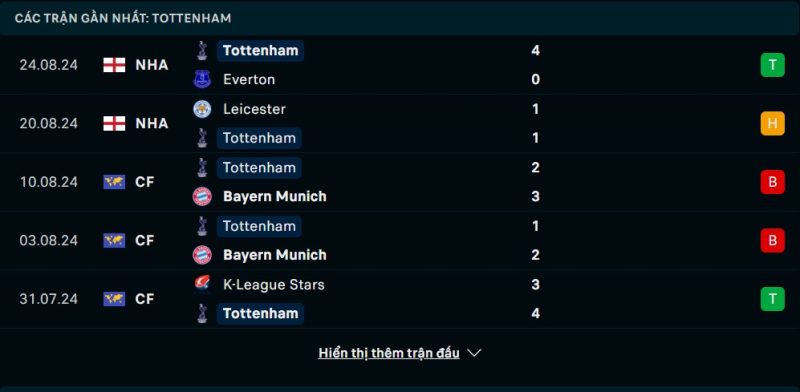Click the world flag icon for 31.07.24
The width and height of the screenshot is (800, 392).
(114, 299)
